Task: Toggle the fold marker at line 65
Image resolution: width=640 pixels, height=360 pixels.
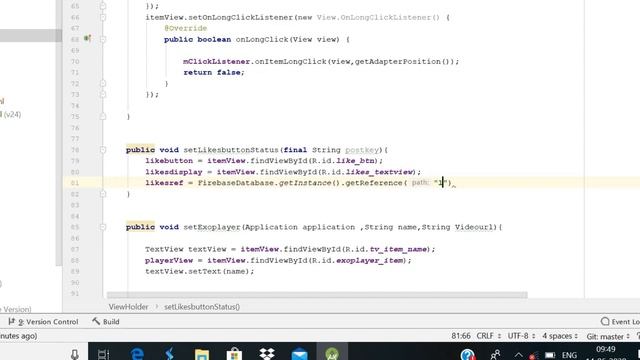Action: coord(103,6)
